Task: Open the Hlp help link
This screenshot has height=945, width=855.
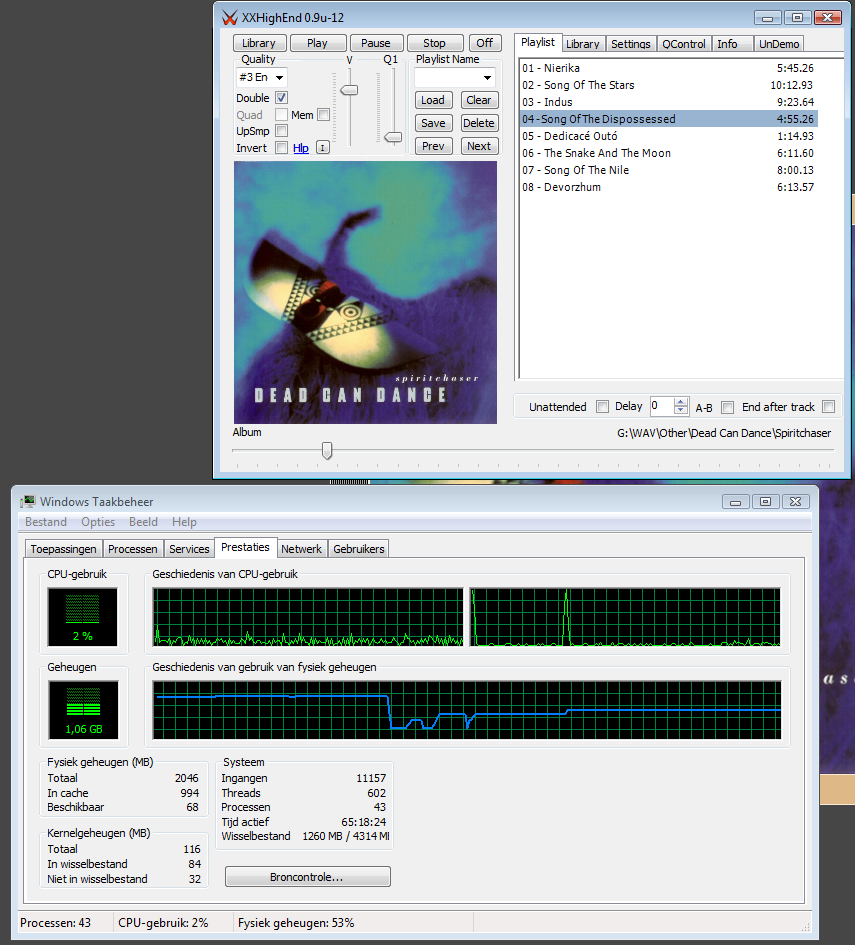Action: tap(301, 148)
